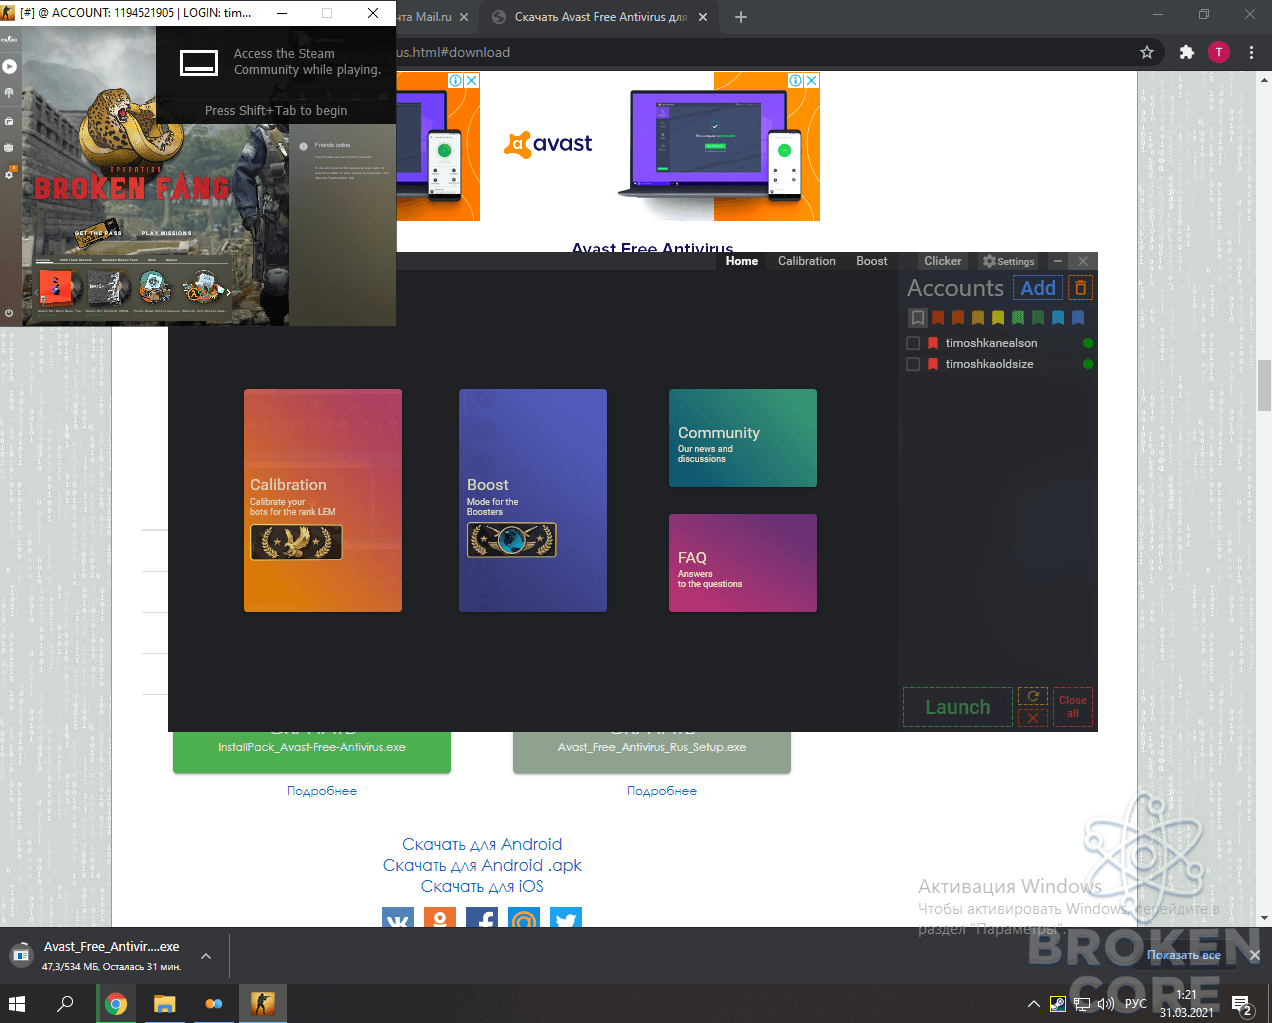1272x1023 pixels.
Task: Open panel Settings with gear icon
Action: coord(1008,261)
